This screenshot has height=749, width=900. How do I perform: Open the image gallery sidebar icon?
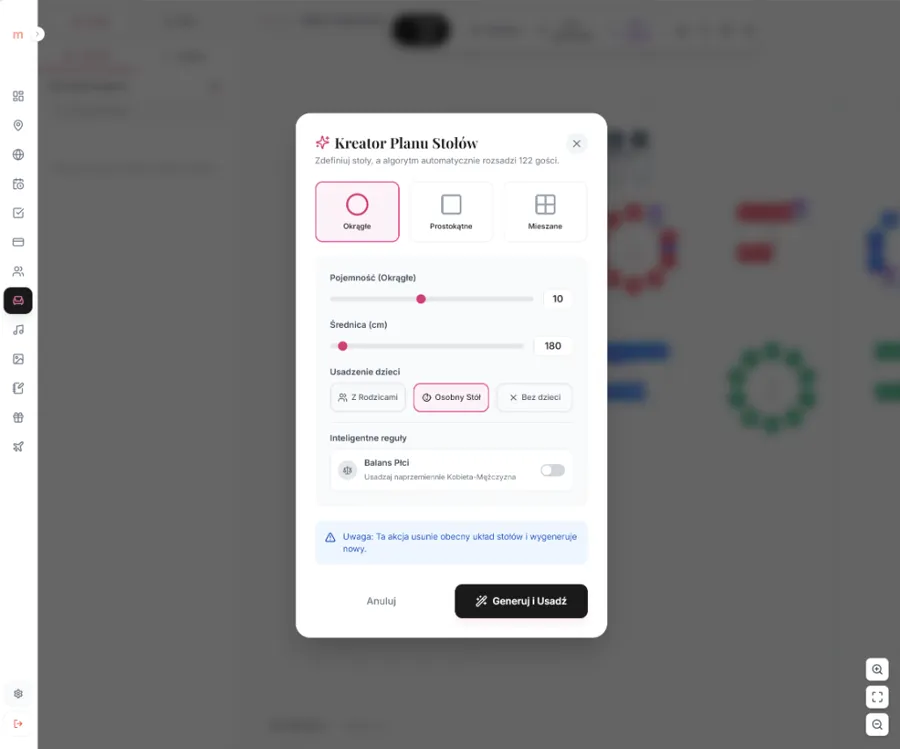(18, 359)
